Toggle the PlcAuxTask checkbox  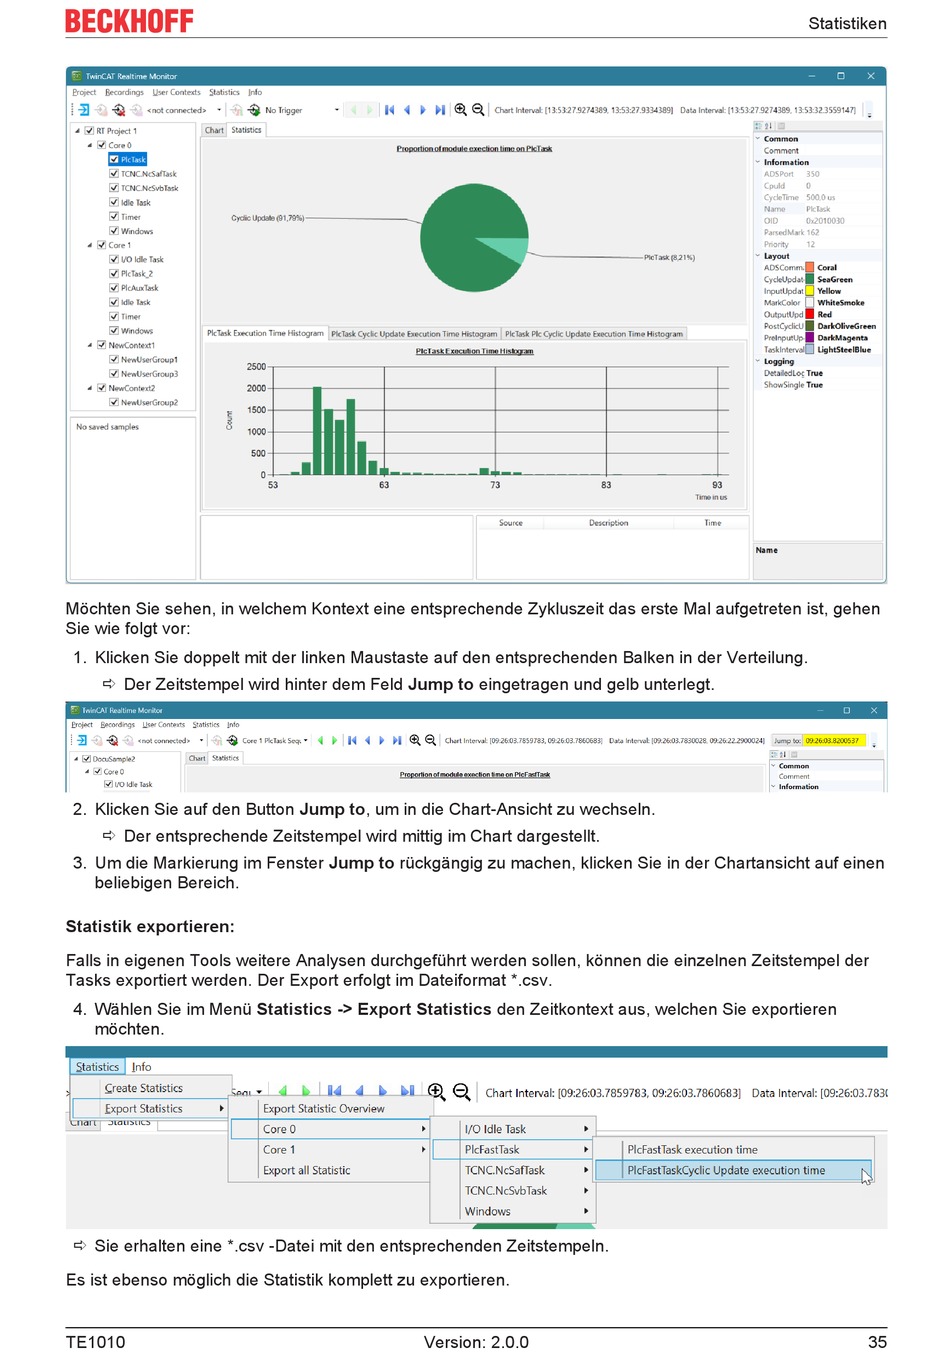pos(114,288)
